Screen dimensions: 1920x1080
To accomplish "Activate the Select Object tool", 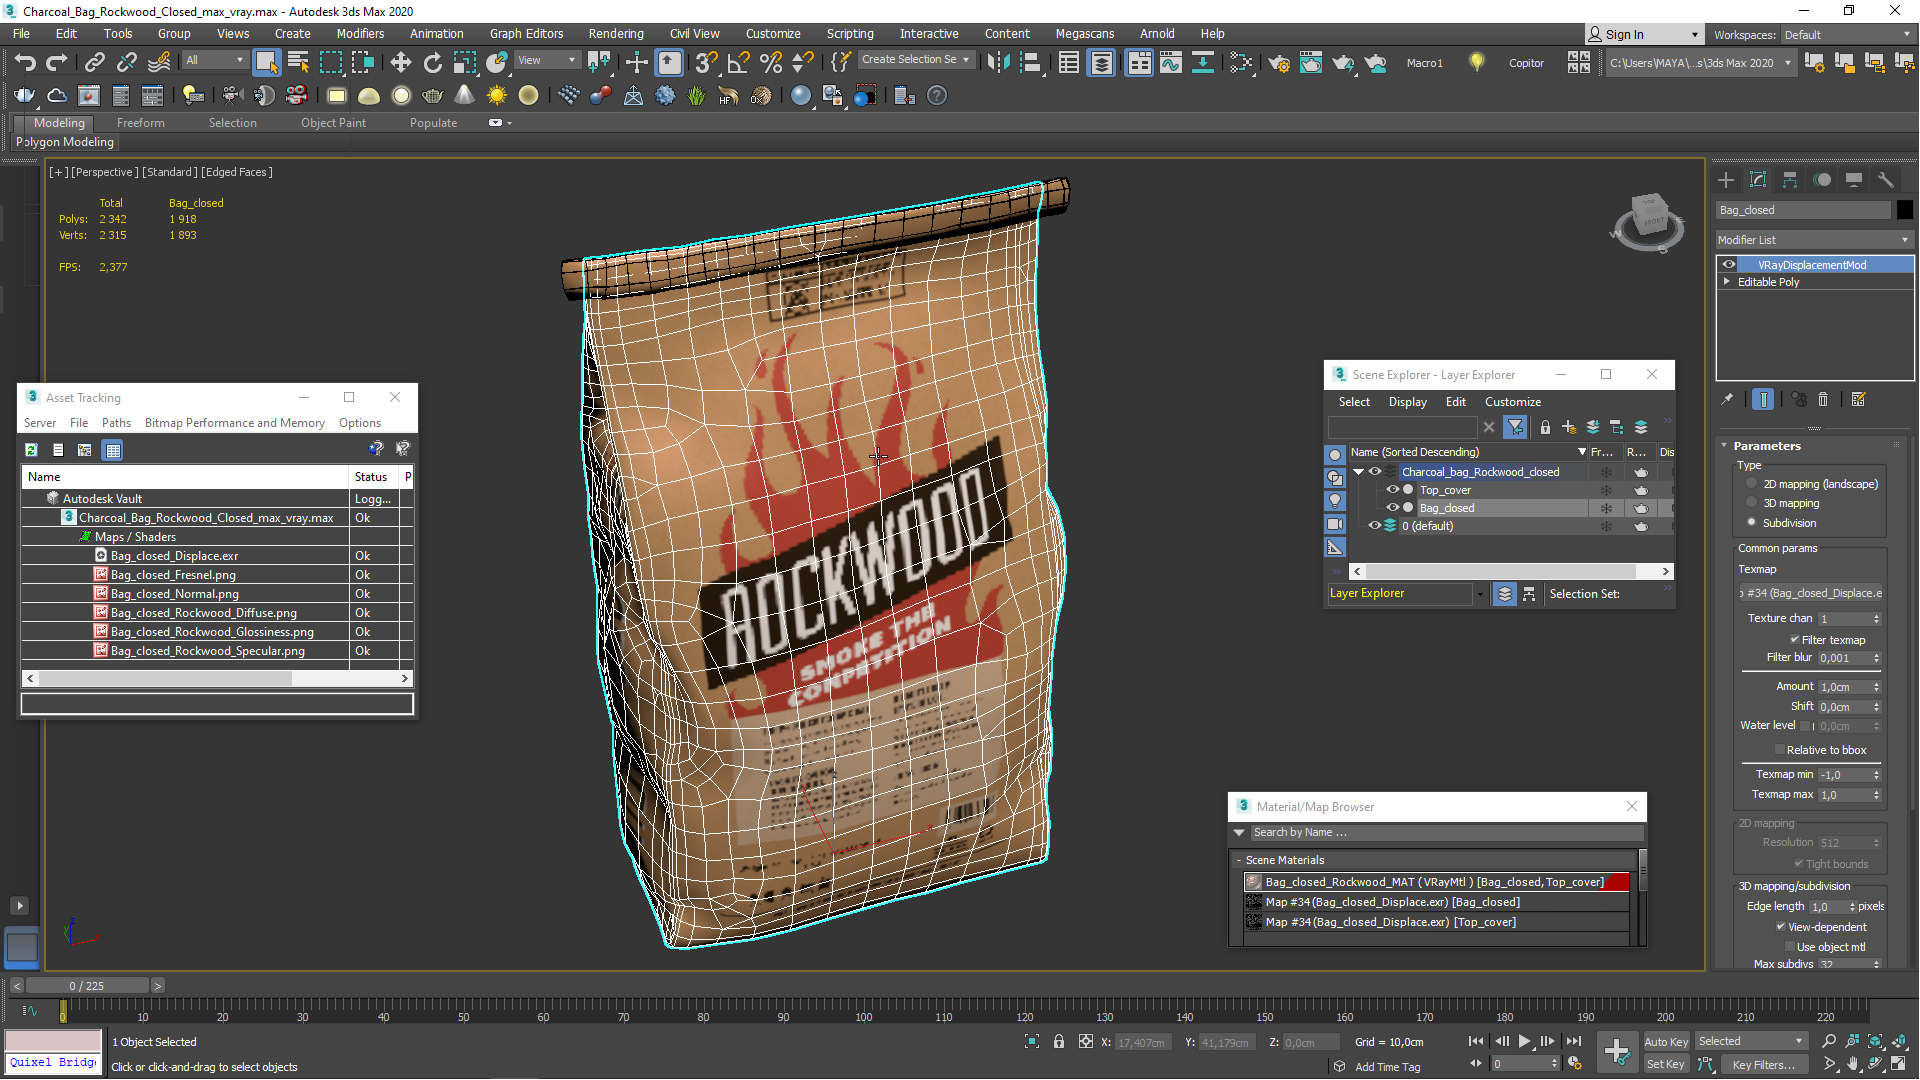I will pyautogui.click(x=266, y=63).
